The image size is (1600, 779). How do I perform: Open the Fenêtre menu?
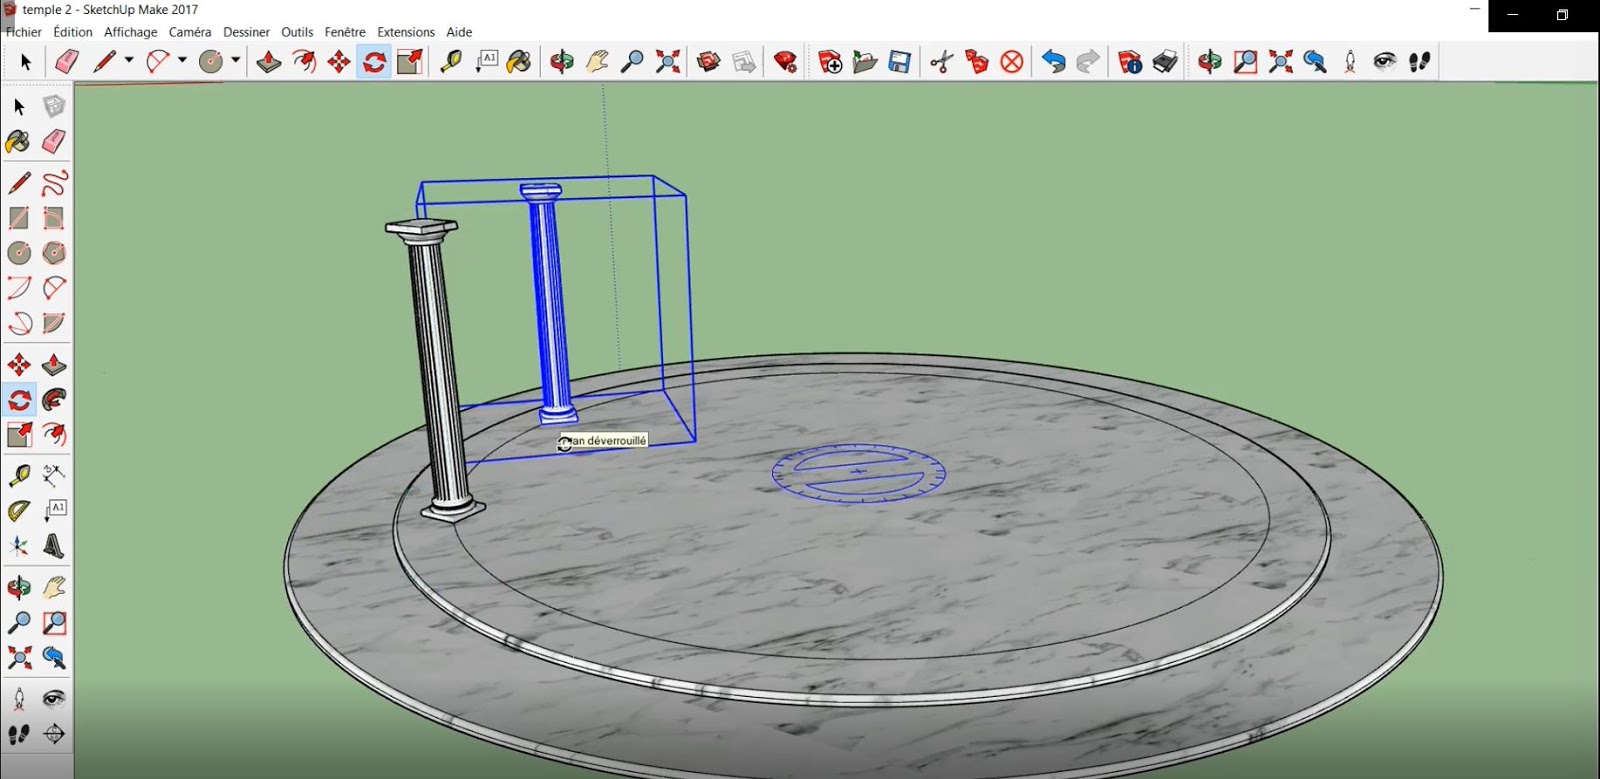click(345, 32)
